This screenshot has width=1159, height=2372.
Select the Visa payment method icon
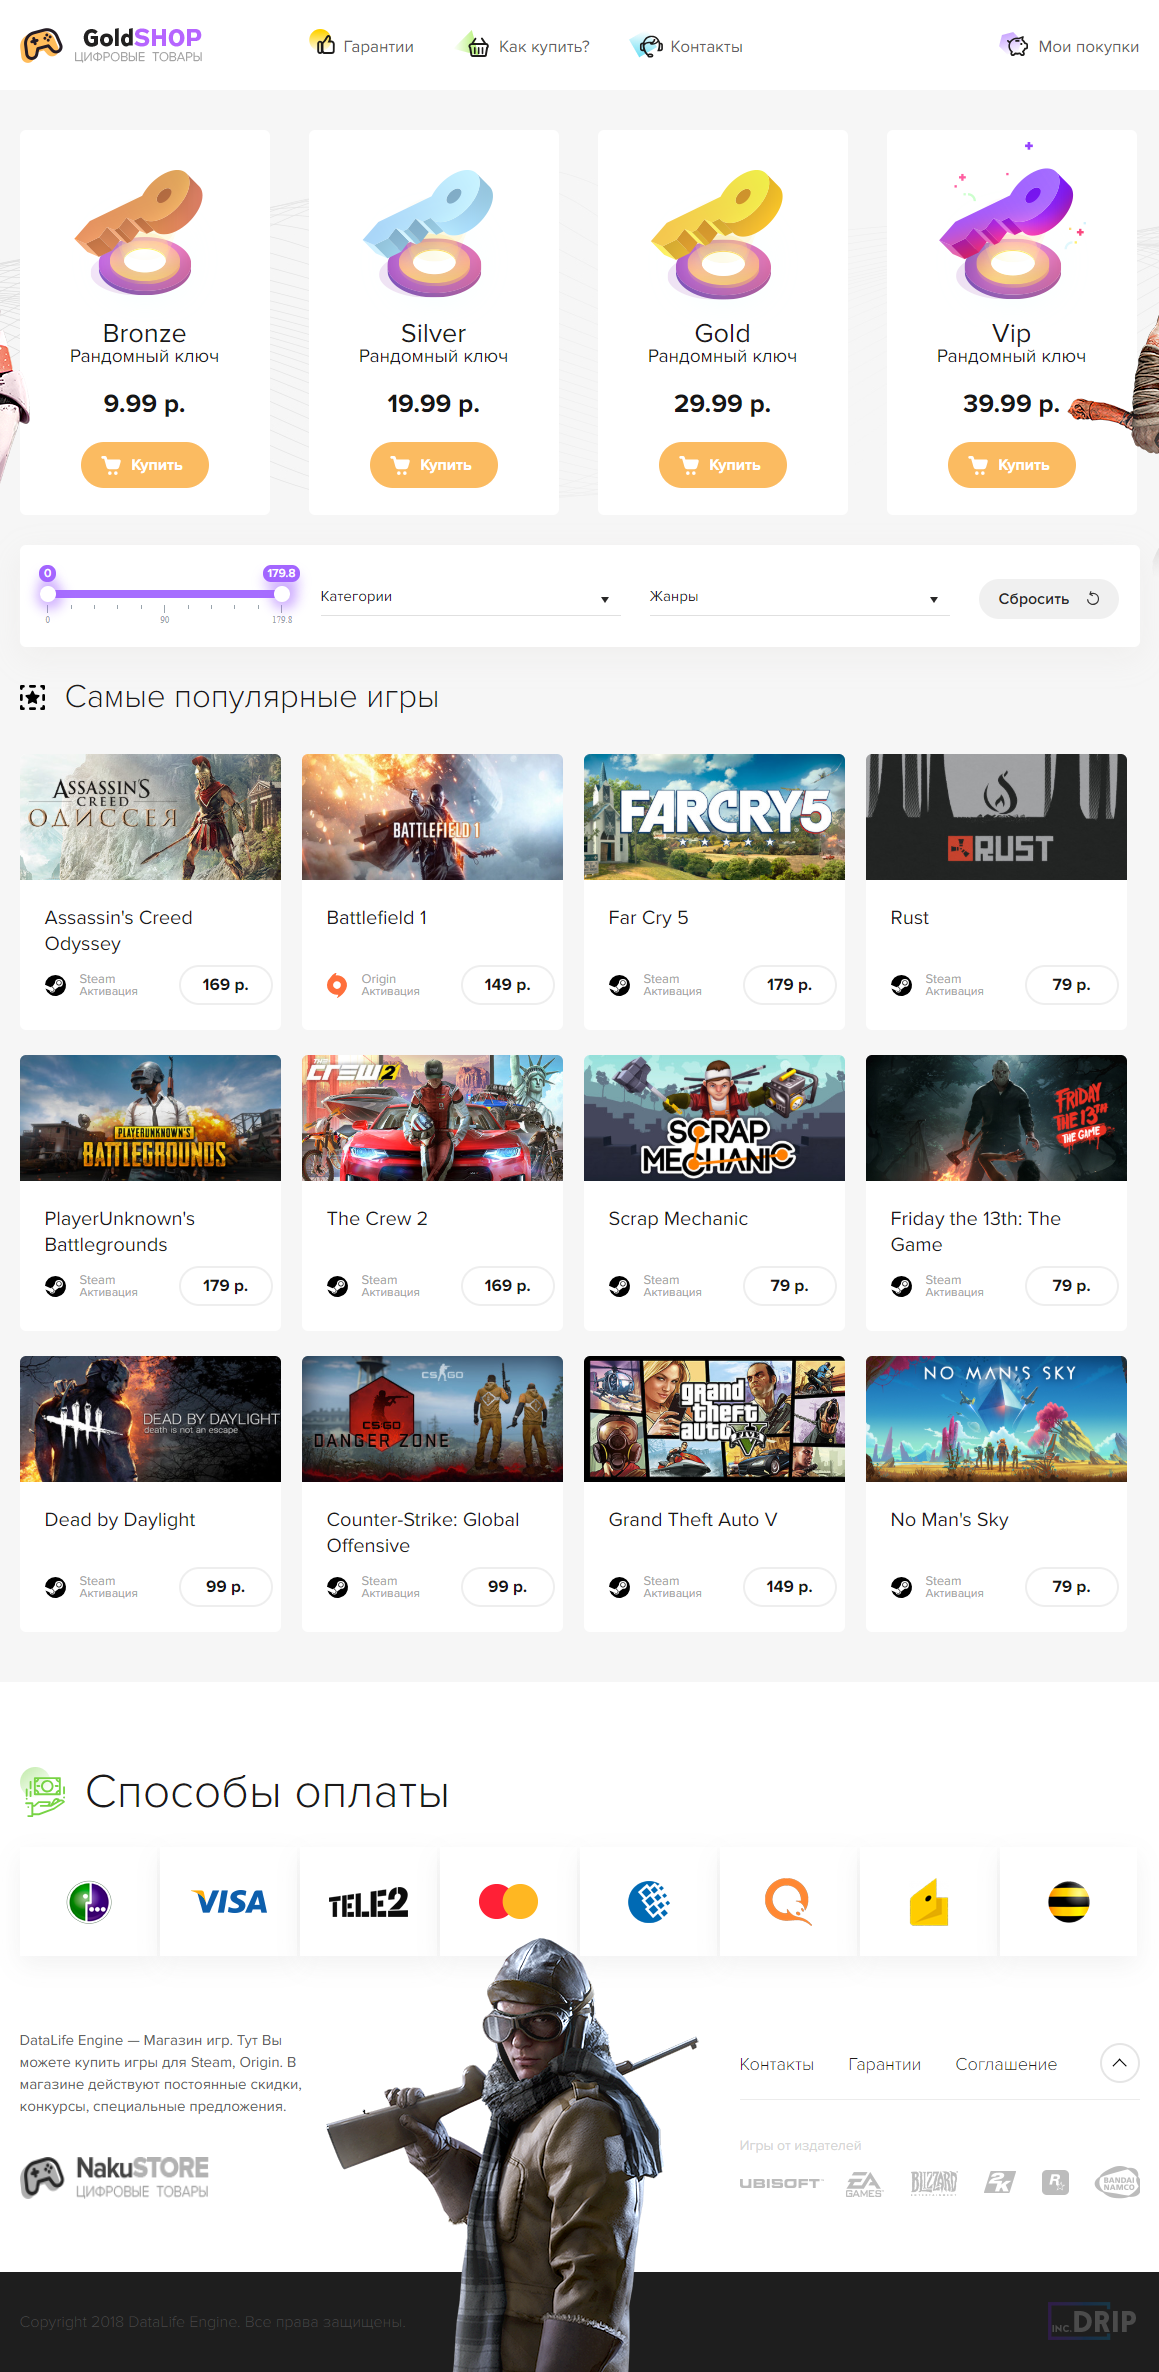[229, 1901]
